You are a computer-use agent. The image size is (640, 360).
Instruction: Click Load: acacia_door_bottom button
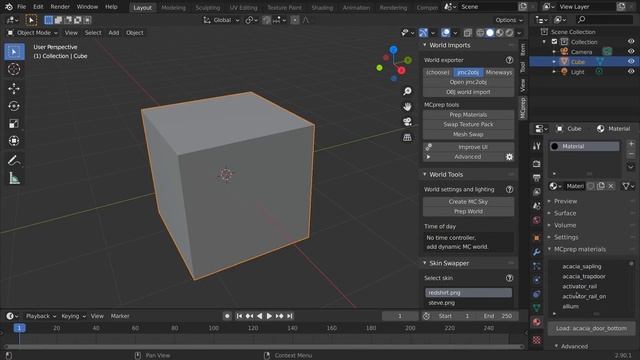(x=591, y=328)
